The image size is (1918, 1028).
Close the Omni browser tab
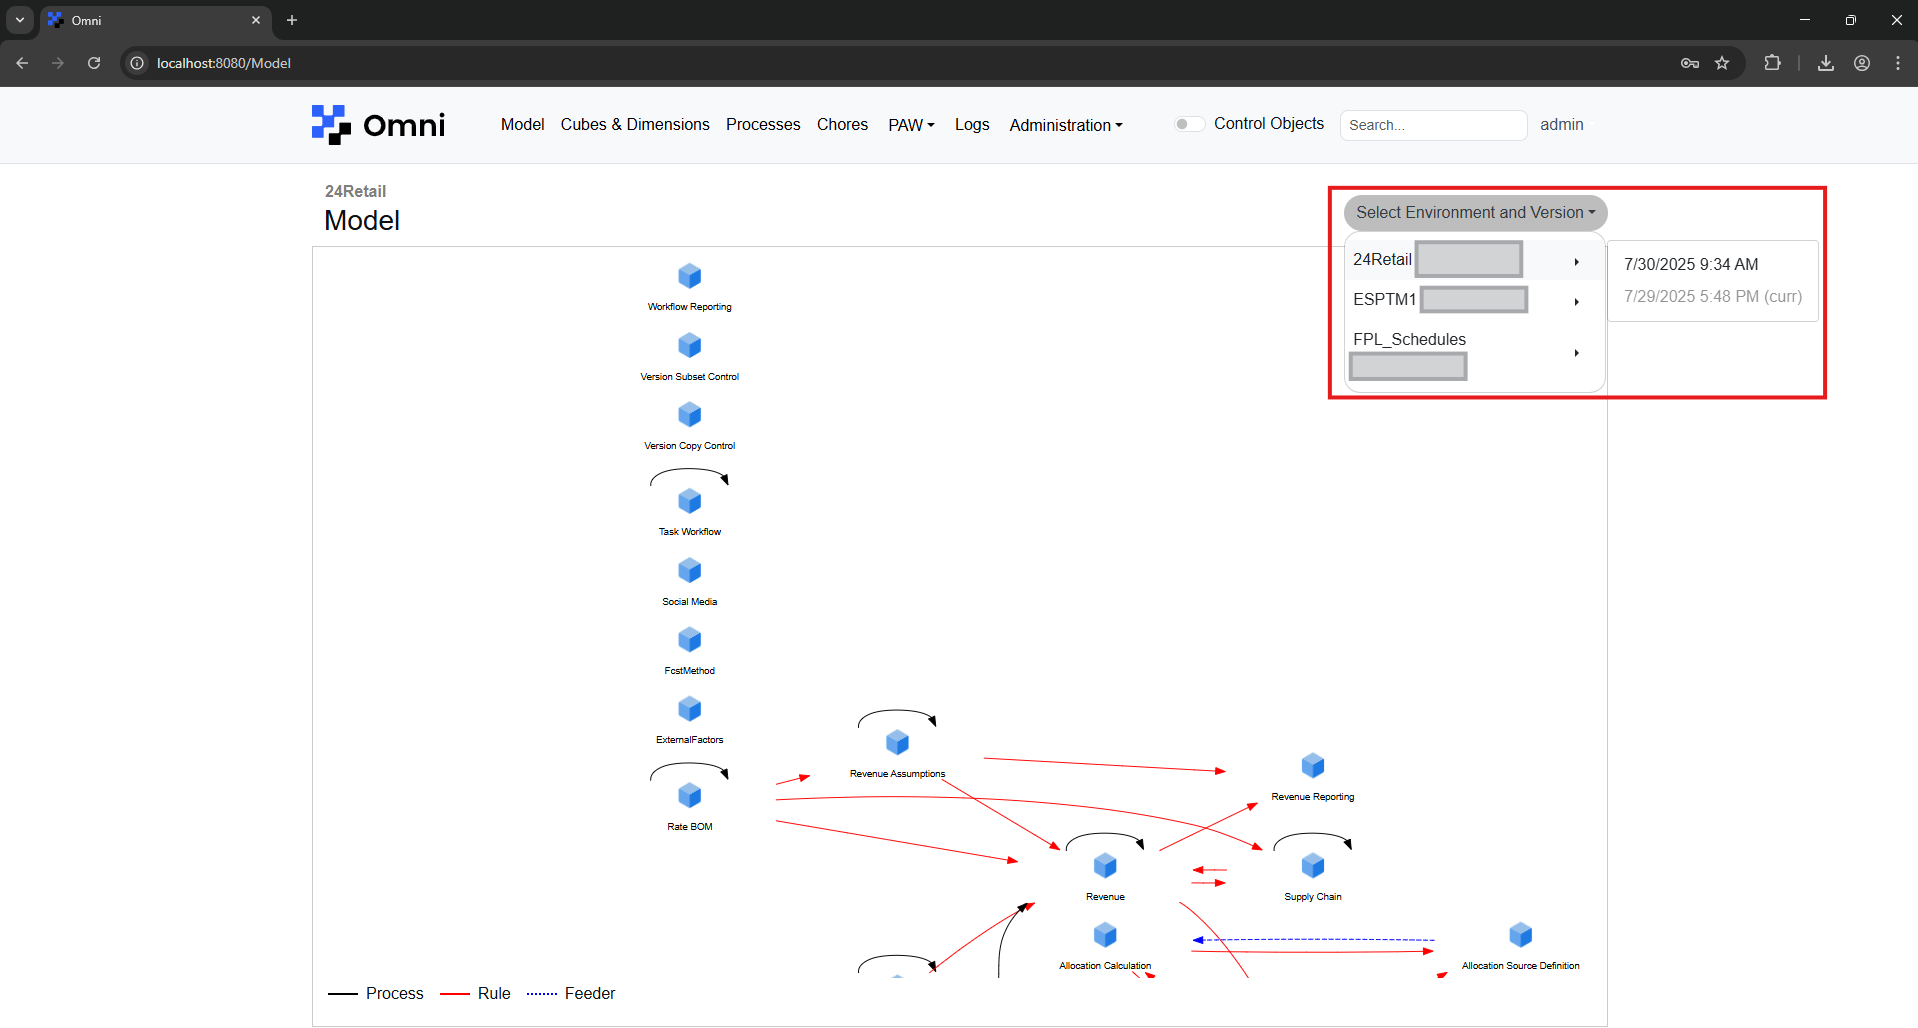point(256,20)
